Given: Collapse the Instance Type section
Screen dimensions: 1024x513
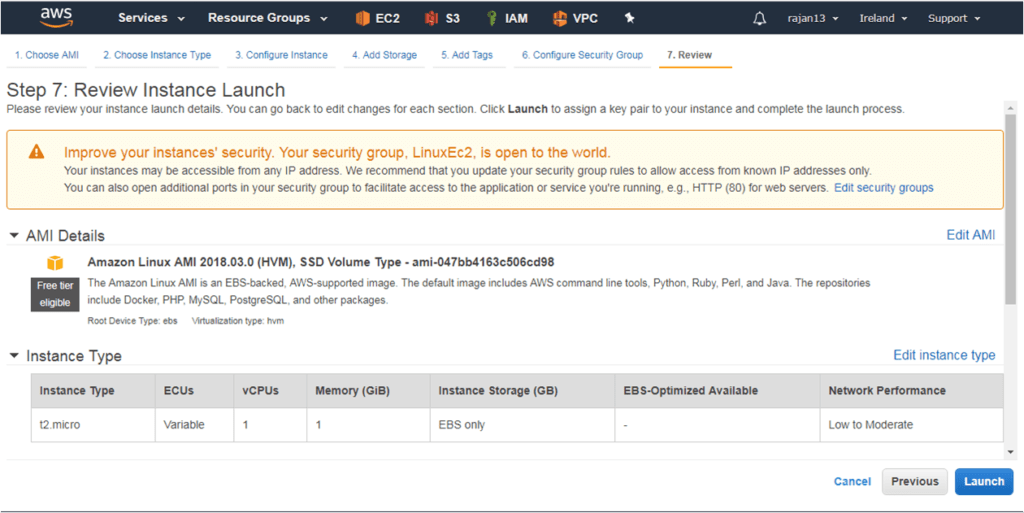Looking at the screenshot, I should click(x=14, y=356).
